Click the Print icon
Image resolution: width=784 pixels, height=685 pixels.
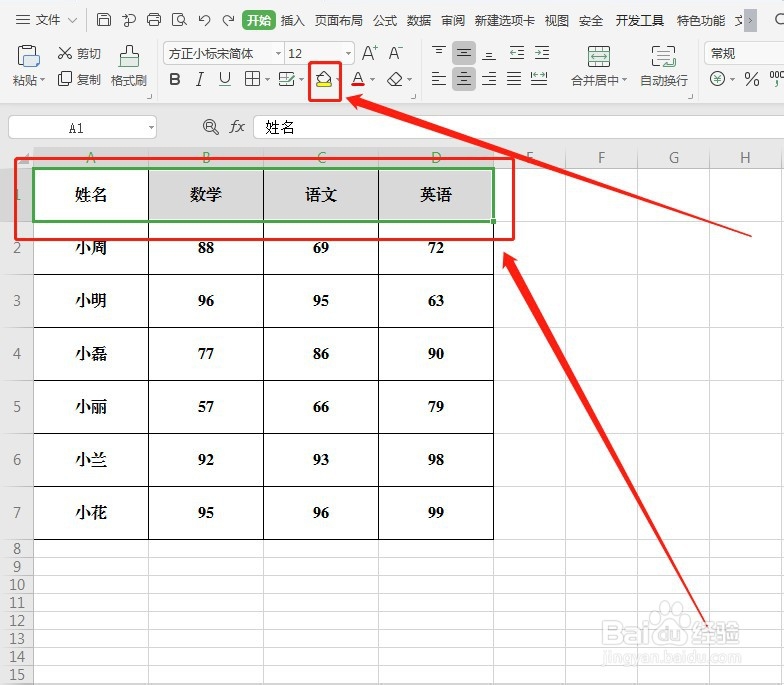click(154, 20)
